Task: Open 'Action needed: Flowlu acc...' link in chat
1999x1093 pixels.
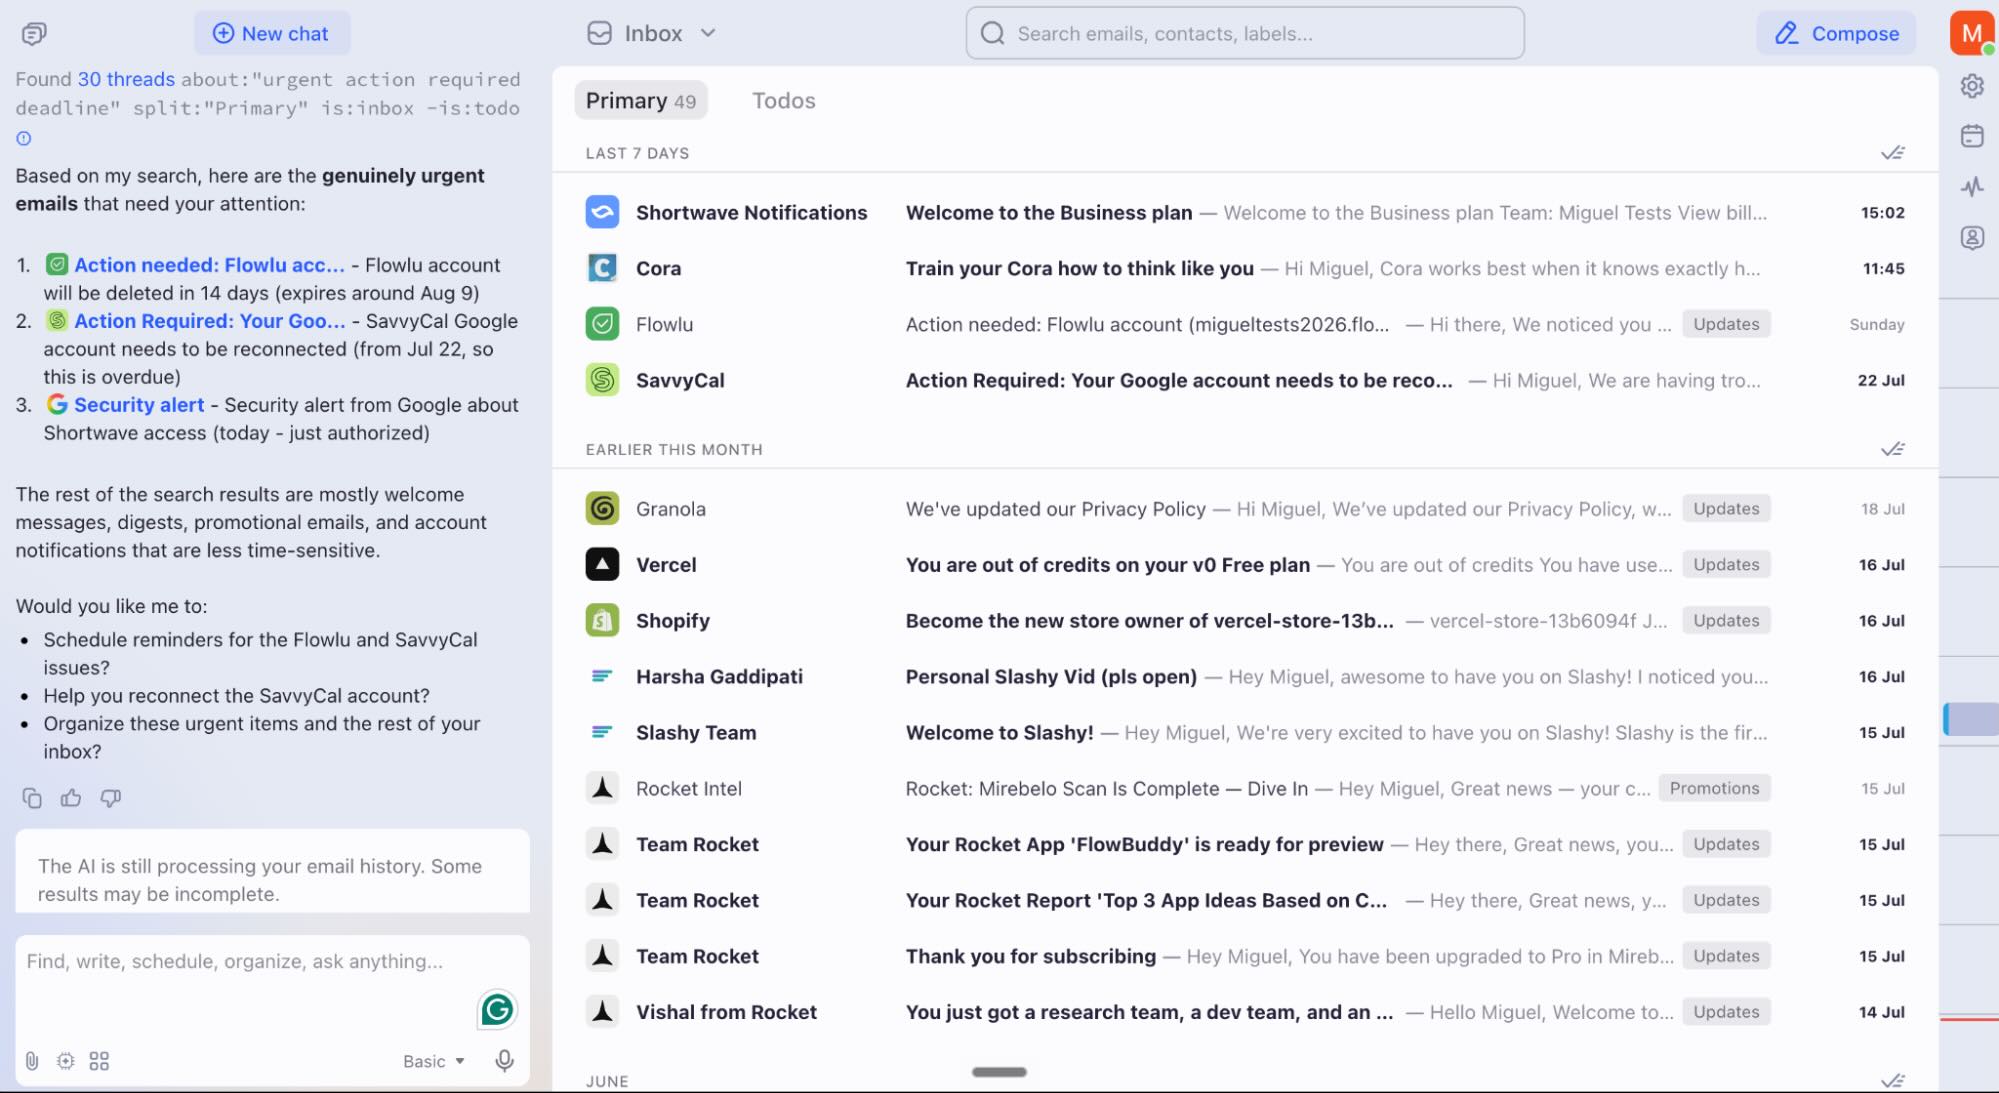Action: (x=209, y=265)
